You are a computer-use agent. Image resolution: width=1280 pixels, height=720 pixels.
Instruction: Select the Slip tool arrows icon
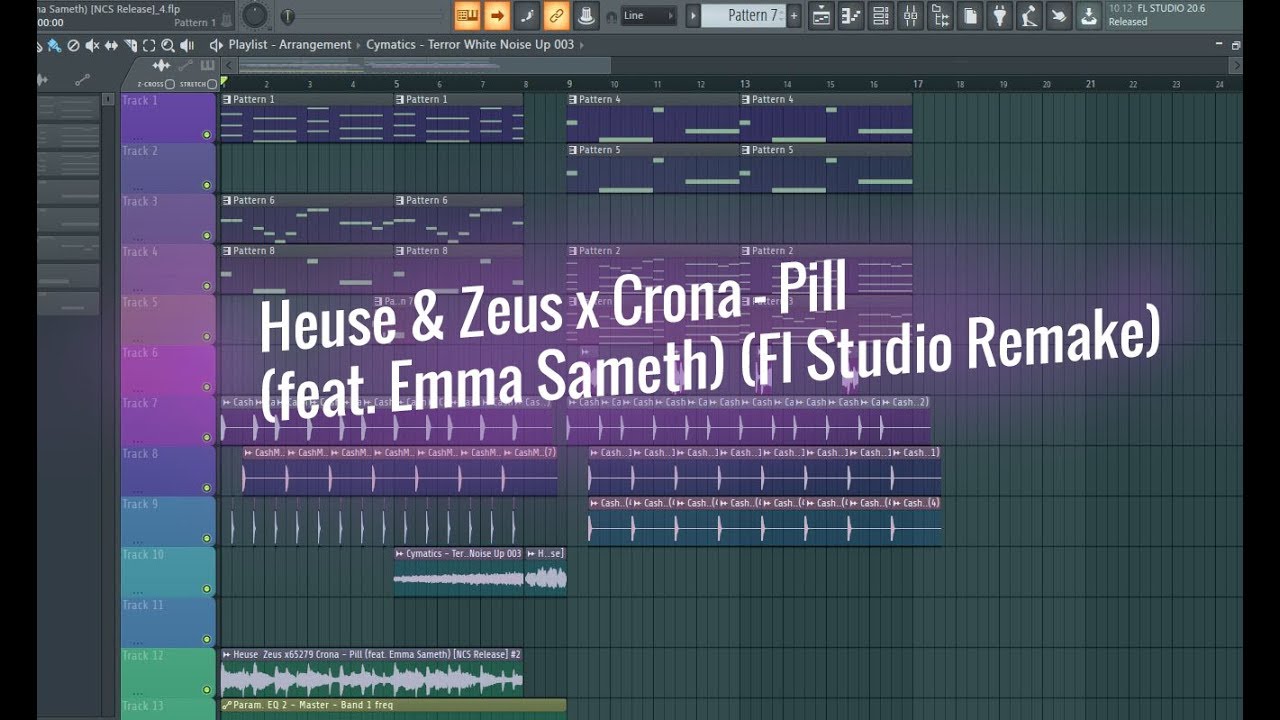click(x=111, y=45)
